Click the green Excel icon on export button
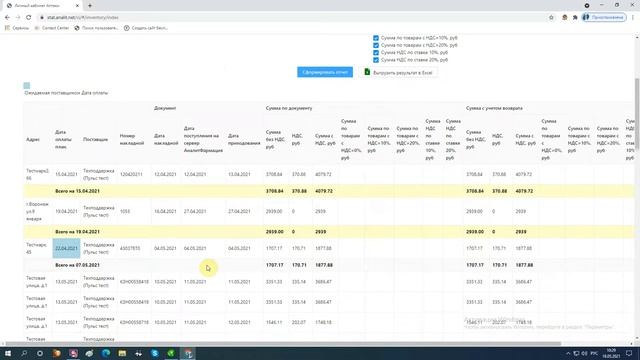Viewport: 640px width, 360px height. (x=367, y=72)
